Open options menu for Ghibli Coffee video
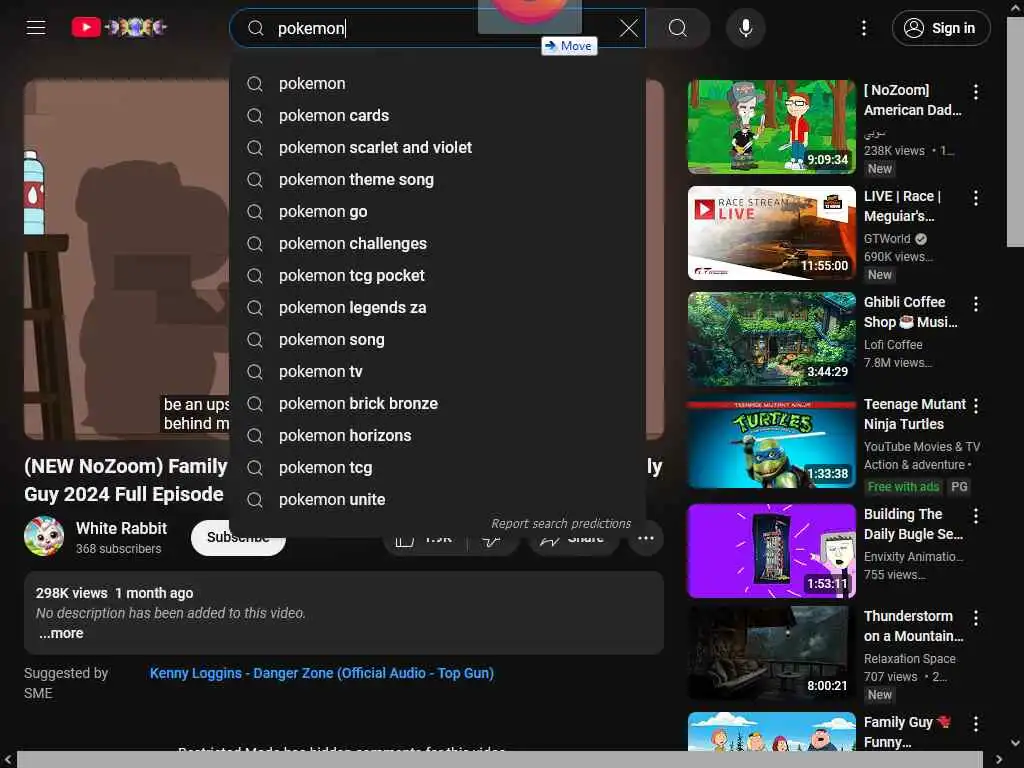Viewport: 1024px width, 768px height. coord(976,304)
